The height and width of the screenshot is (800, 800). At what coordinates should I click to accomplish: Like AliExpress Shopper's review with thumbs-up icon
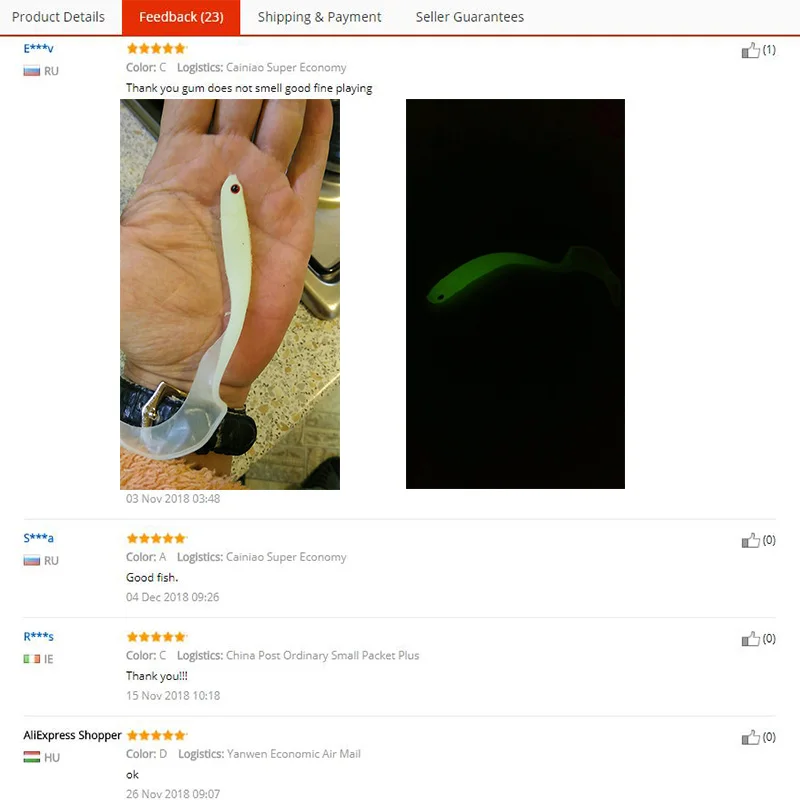pos(750,737)
